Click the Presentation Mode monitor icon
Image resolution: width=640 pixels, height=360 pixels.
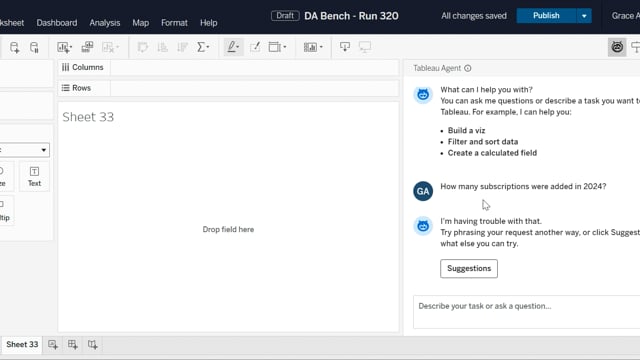(365, 47)
